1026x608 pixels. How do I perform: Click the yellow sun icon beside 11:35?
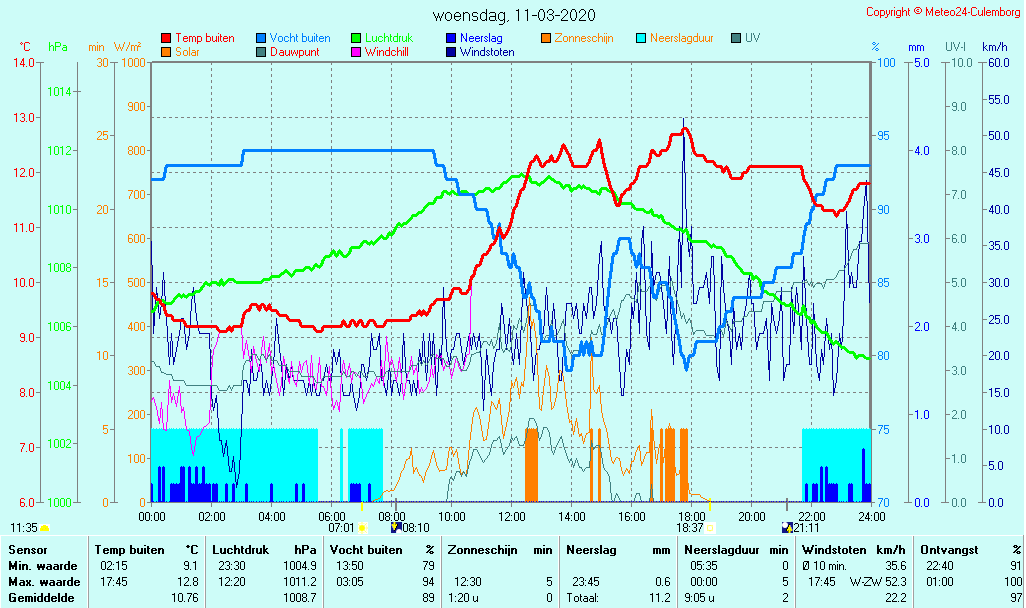tap(45, 527)
